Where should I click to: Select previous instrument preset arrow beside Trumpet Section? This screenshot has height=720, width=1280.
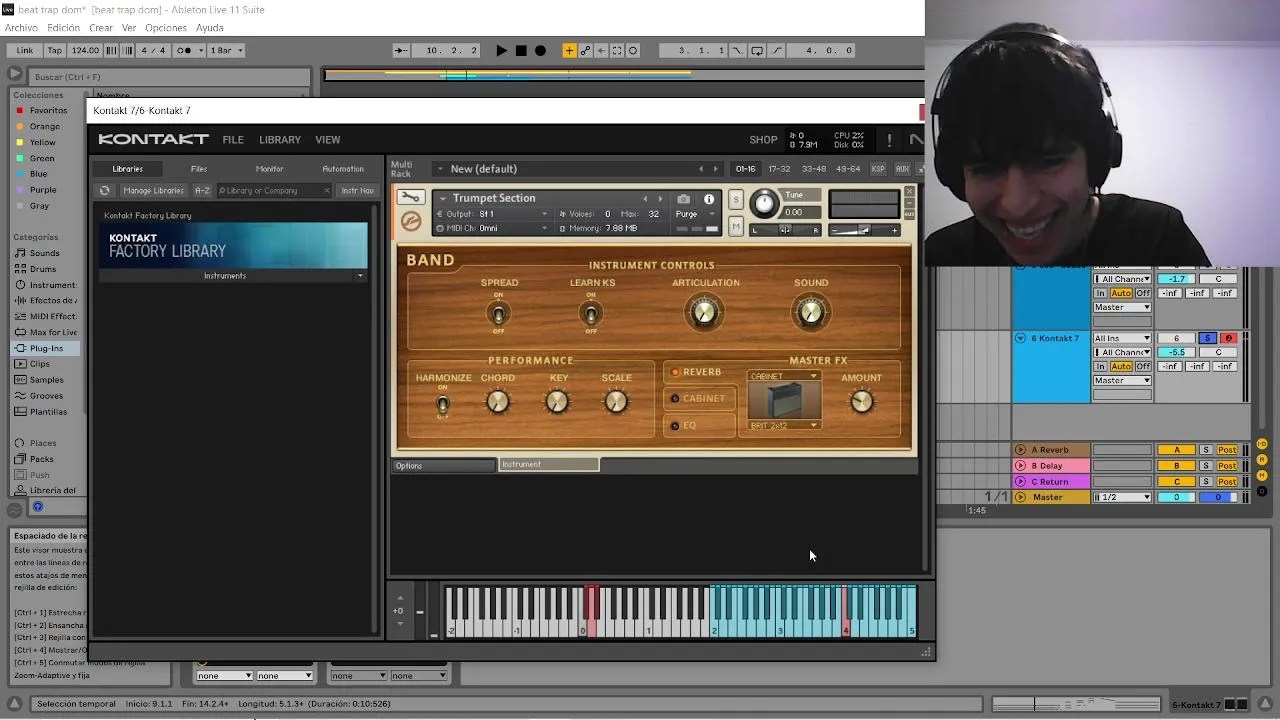coord(645,199)
